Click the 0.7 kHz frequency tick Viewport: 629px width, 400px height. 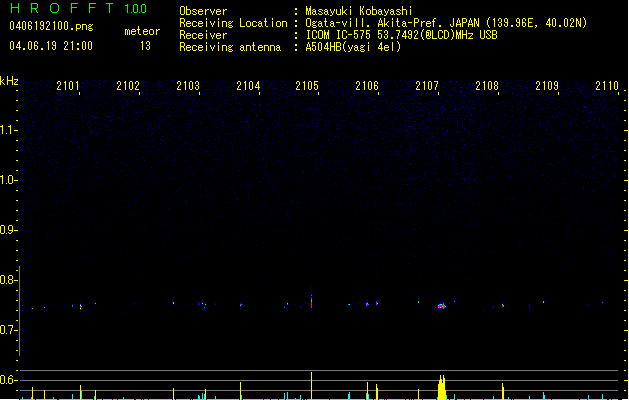(x=8, y=330)
